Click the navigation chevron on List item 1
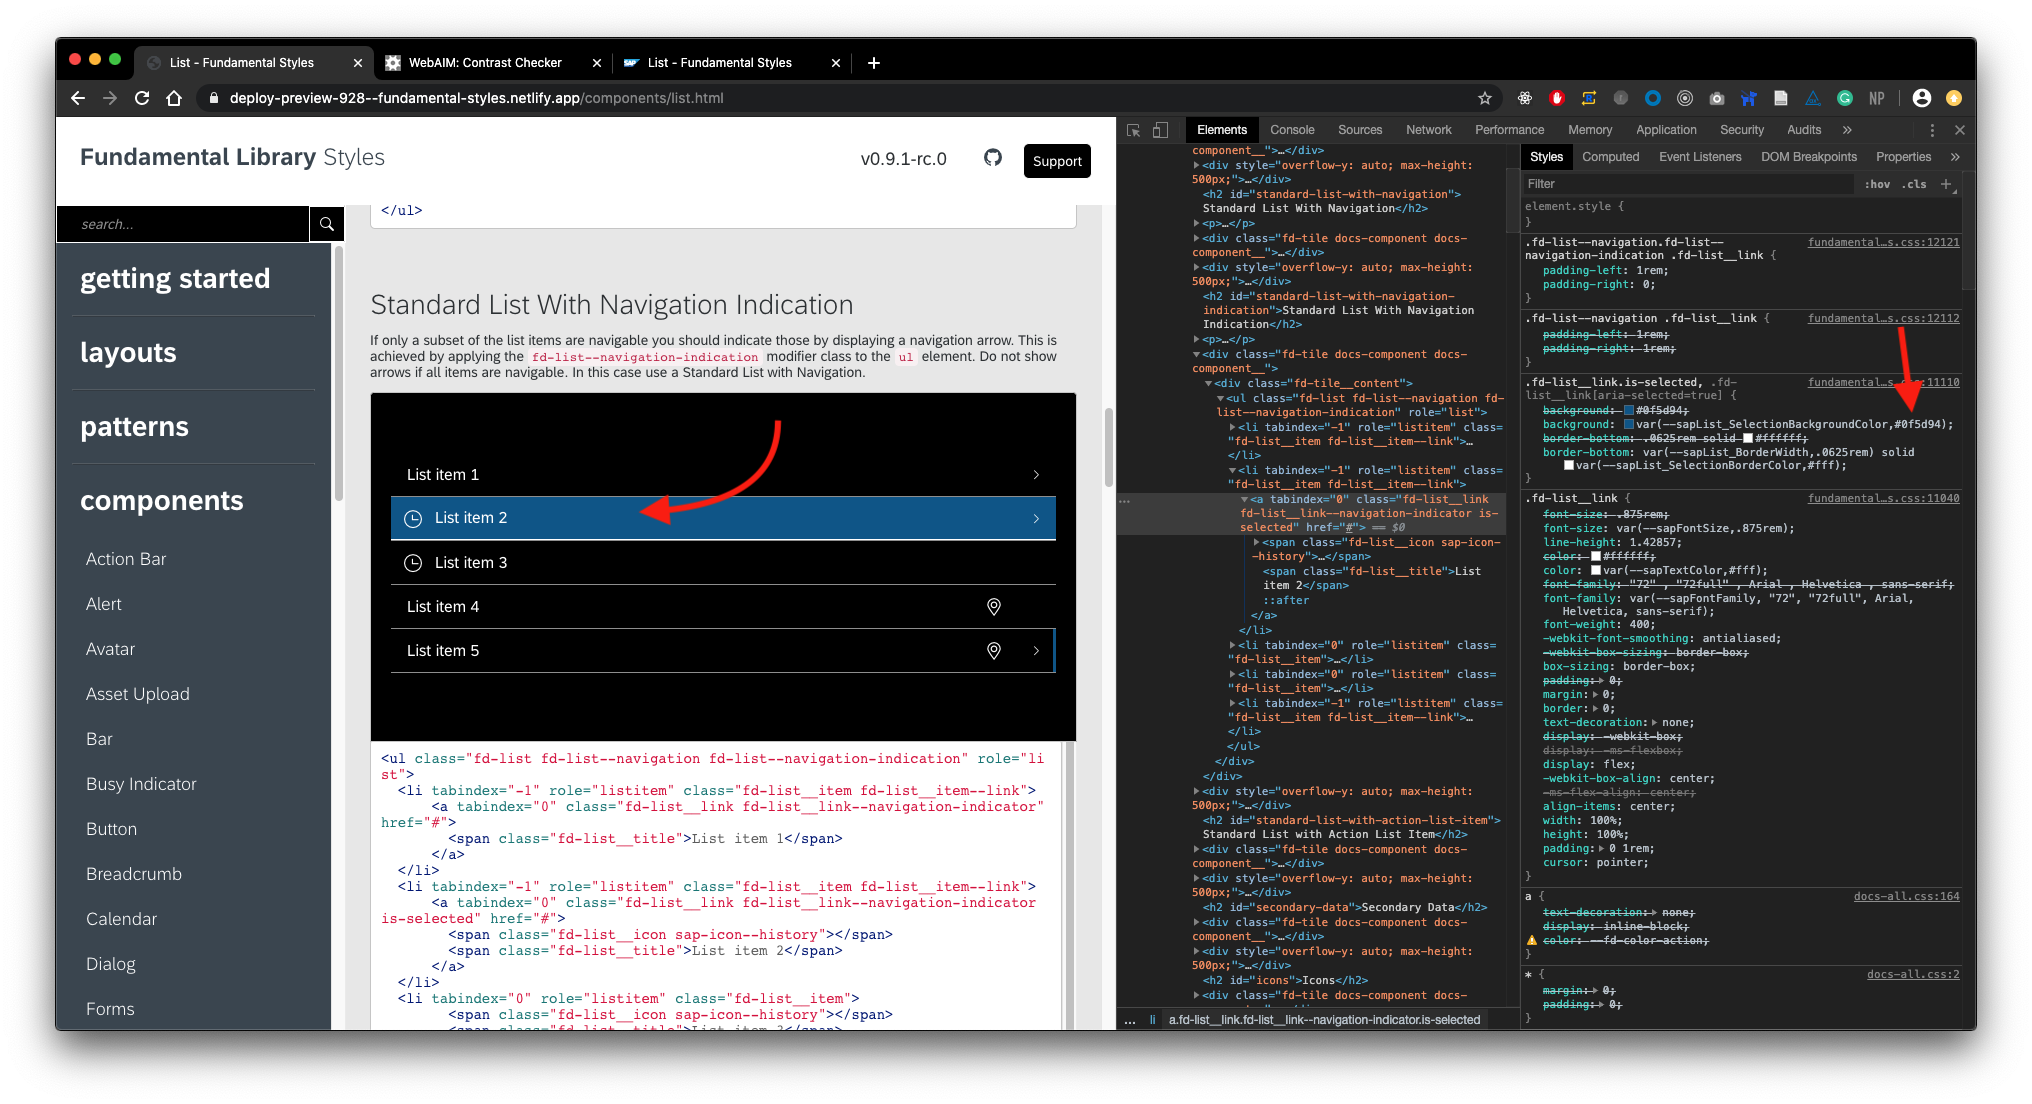This screenshot has width=2032, height=1104. [1036, 474]
